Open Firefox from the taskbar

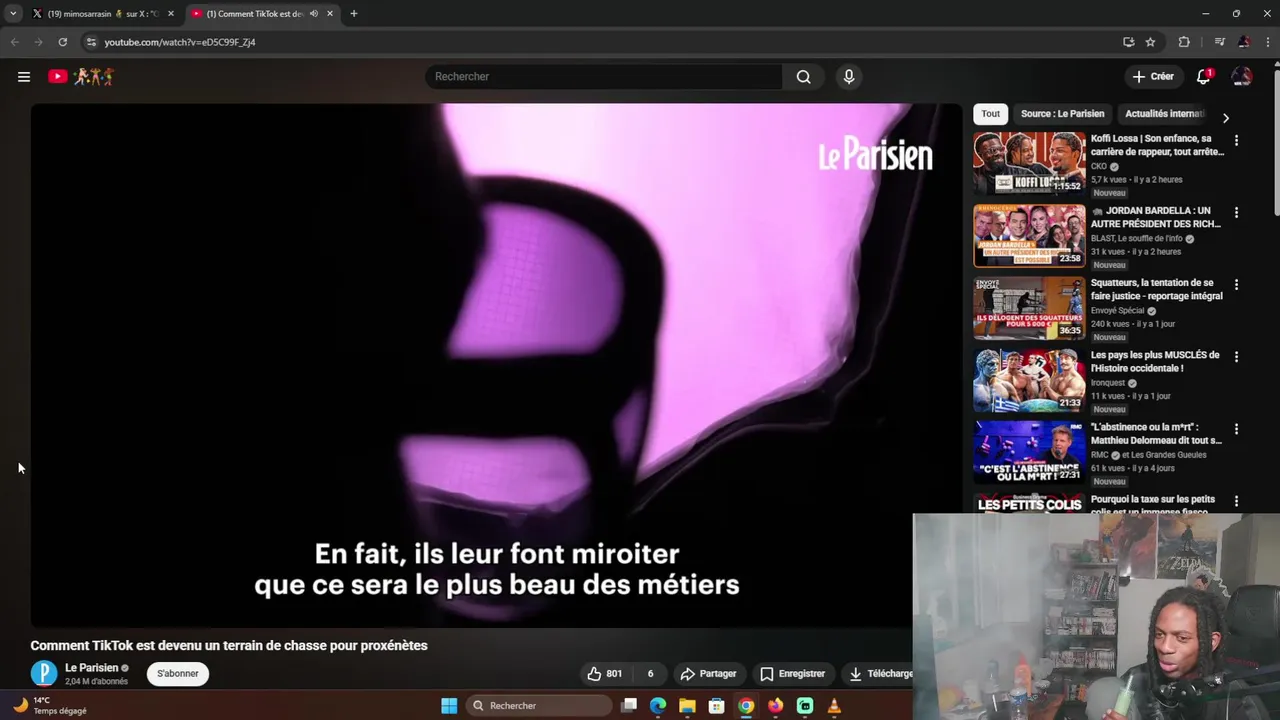click(775, 706)
